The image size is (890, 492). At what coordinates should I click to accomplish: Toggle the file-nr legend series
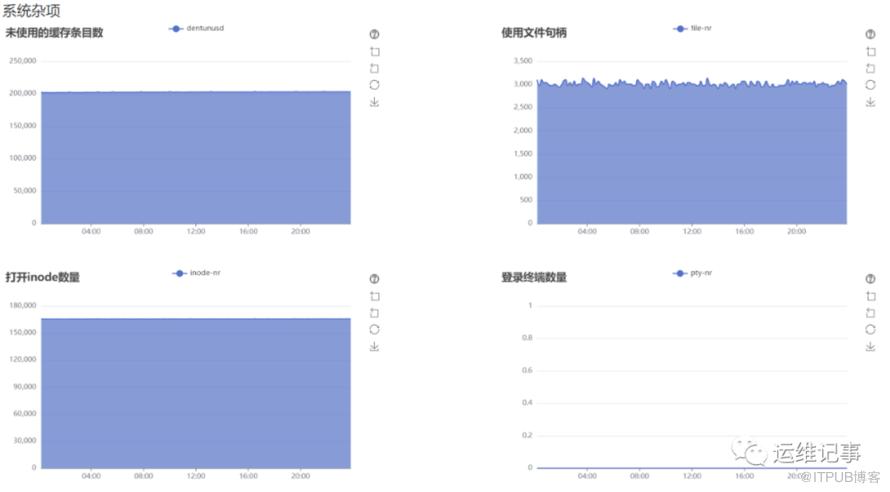[x=692, y=28]
